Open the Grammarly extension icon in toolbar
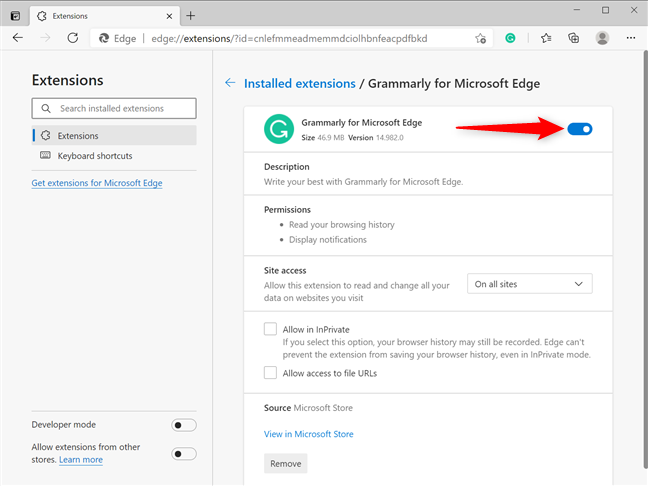This screenshot has width=648, height=486. [x=510, y=38]
